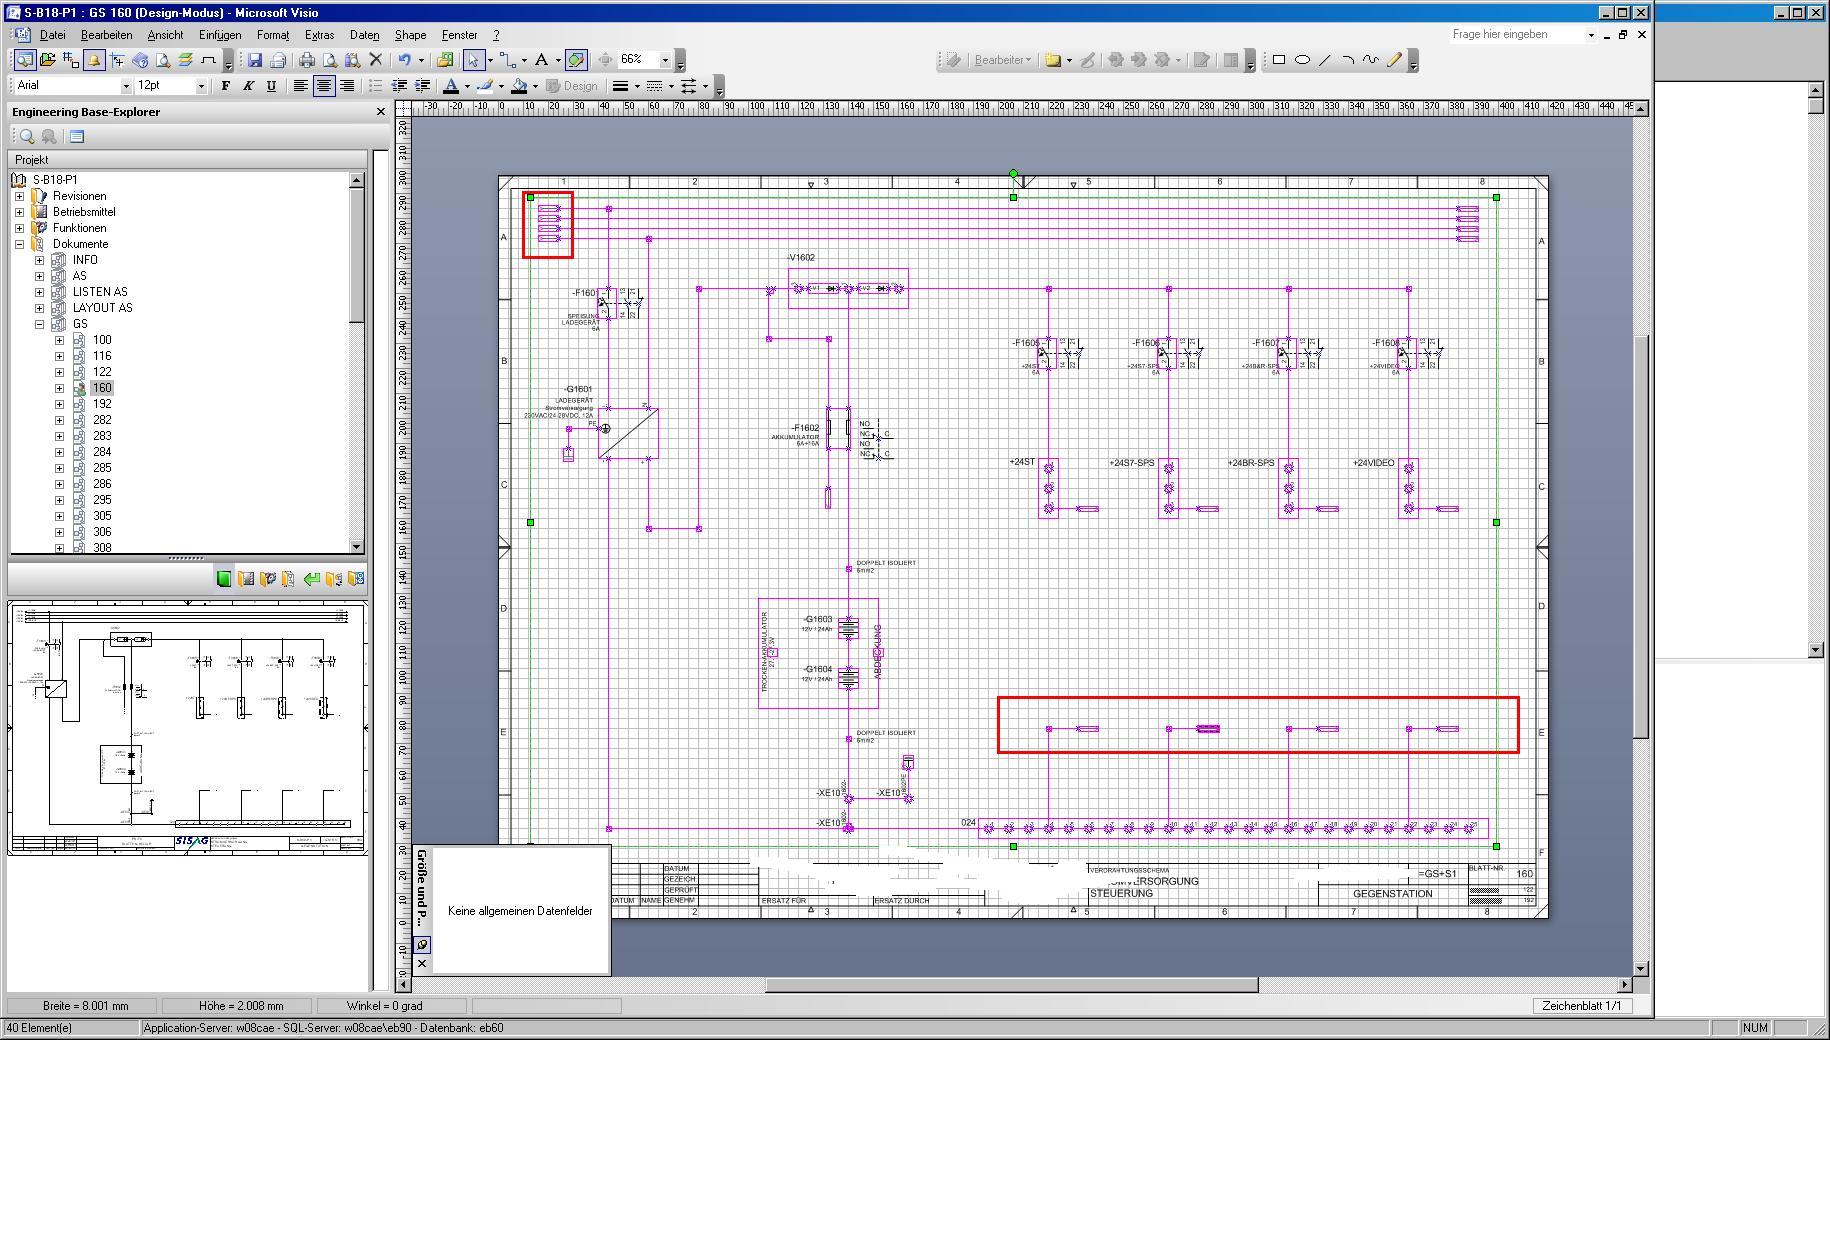Click the page overview thumbnail in the left panel
1830x1257 pixels.
click(x=188, y=728)
